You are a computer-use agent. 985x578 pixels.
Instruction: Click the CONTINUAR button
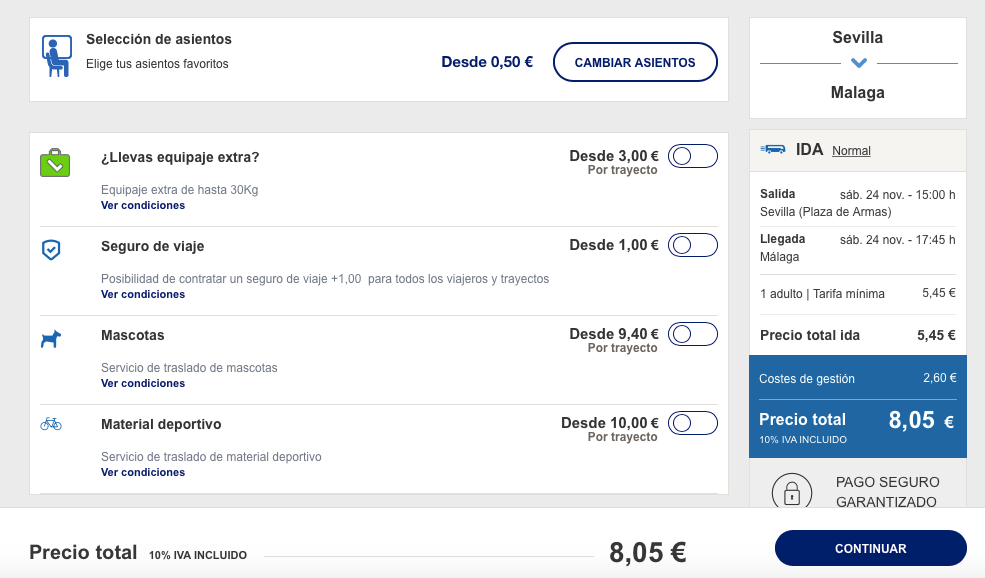point(871,548)
